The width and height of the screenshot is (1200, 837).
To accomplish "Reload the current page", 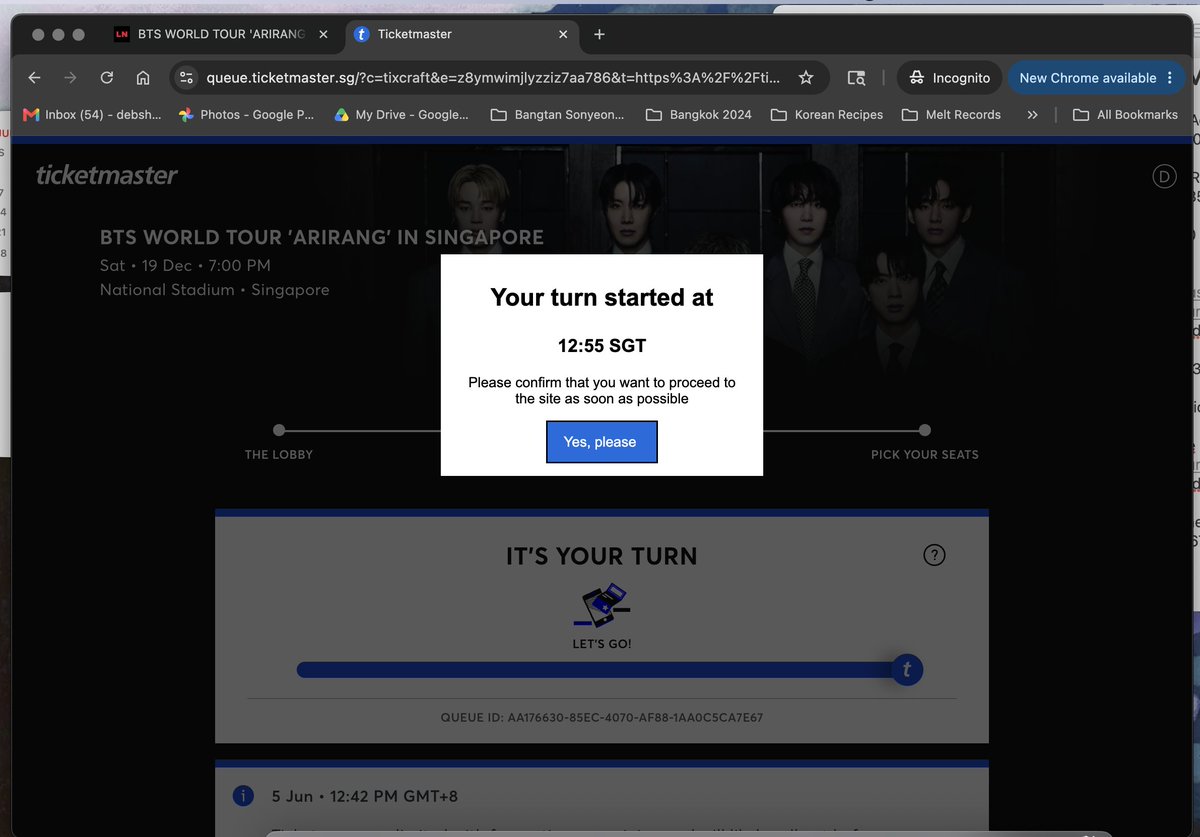I will pos(107,78).
